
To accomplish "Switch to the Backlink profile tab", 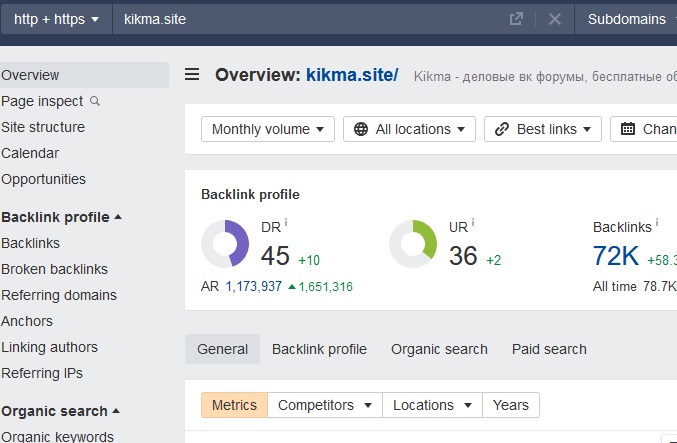I will 320,349.
